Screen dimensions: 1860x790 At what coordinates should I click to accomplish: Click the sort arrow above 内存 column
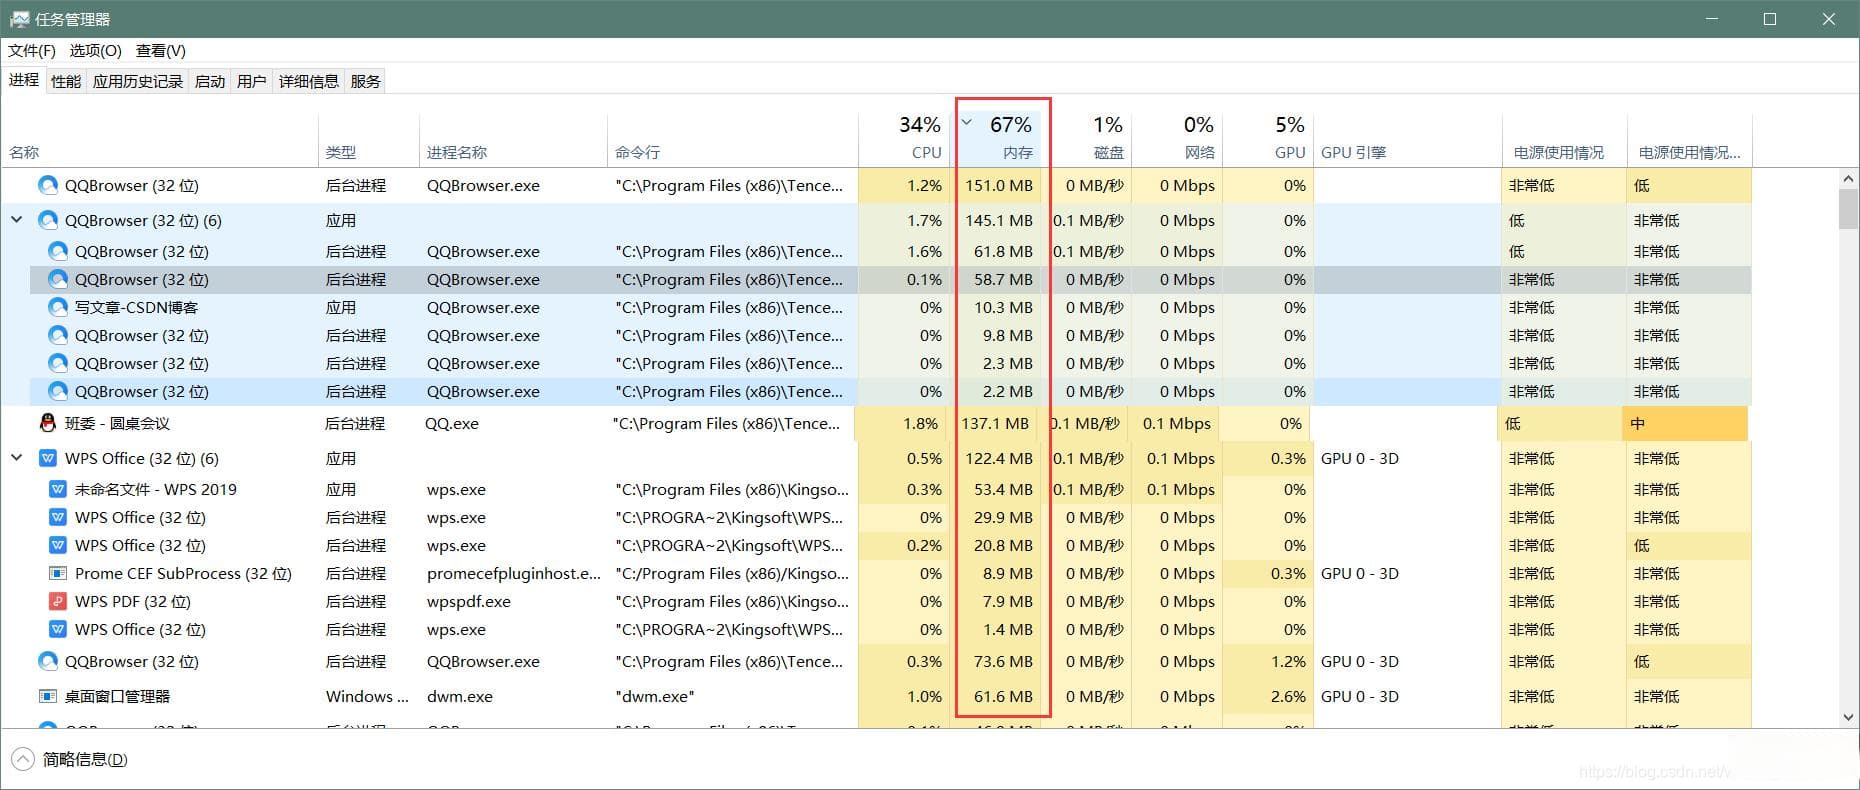tap(967, 123)
